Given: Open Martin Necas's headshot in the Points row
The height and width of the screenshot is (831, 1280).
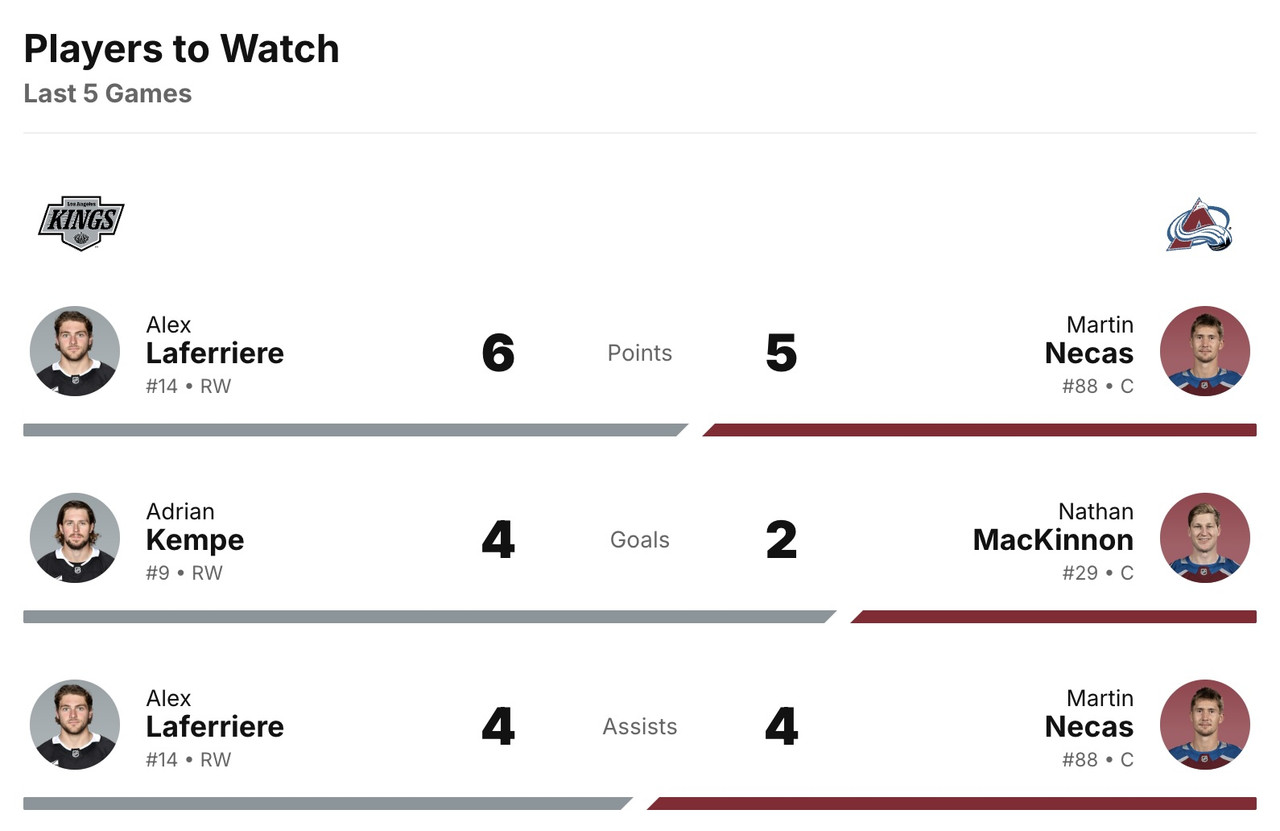Looking at the screenshot, I should 1204,351.
